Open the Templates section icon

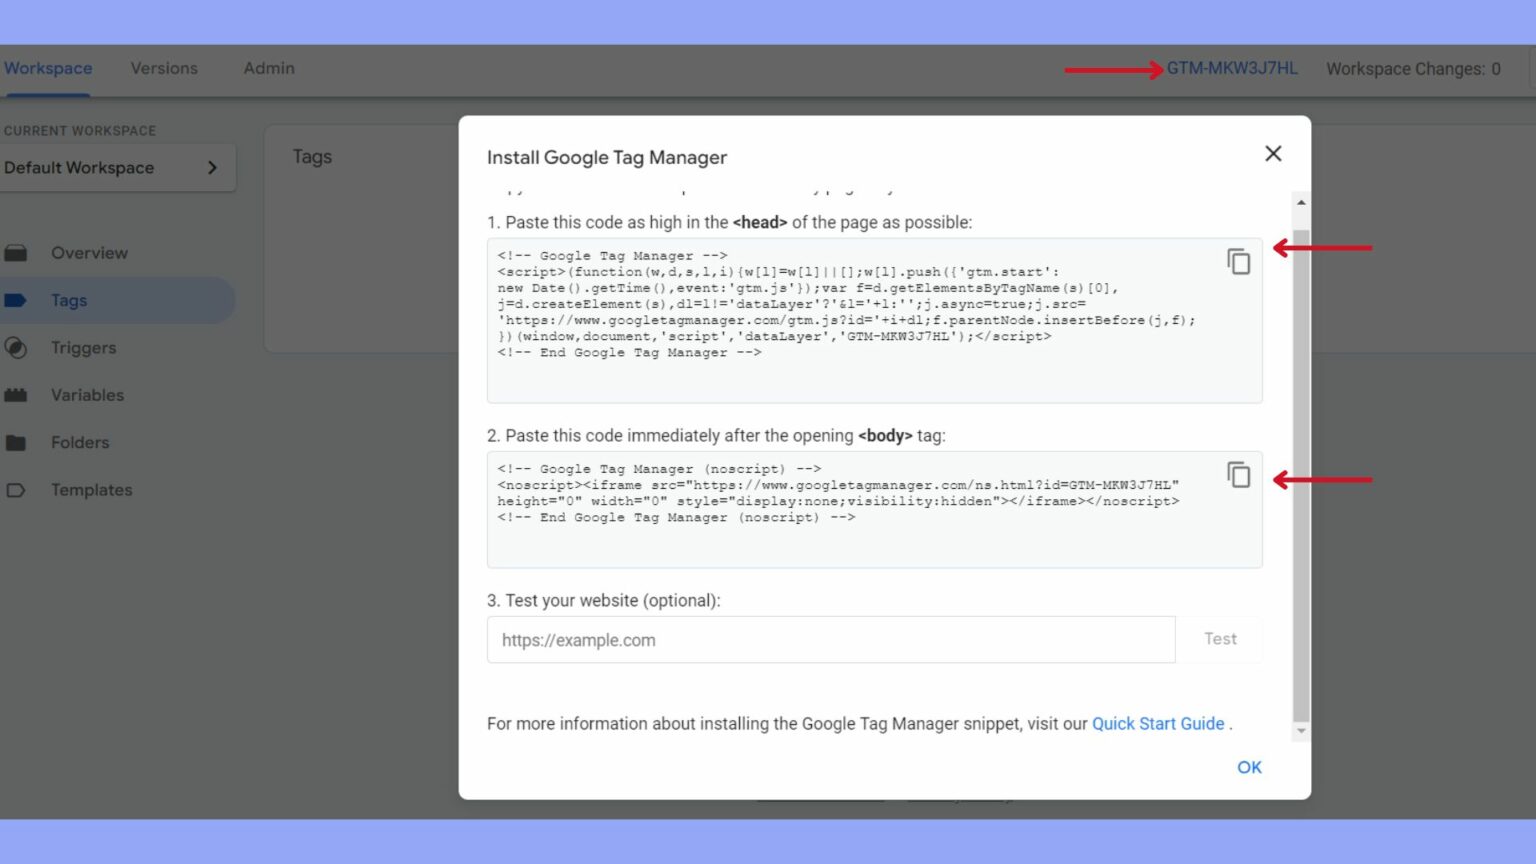click(17, 489)
